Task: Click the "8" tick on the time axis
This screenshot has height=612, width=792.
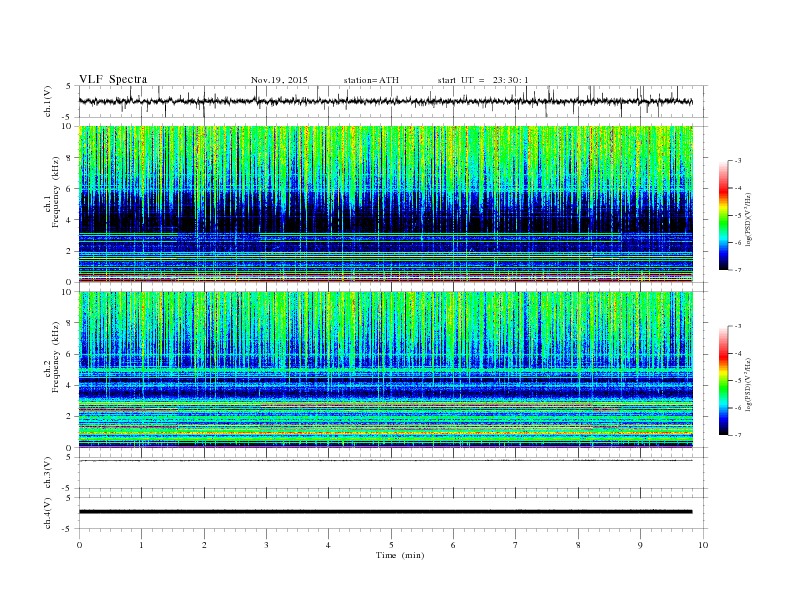Action: [x=578, y=545]
